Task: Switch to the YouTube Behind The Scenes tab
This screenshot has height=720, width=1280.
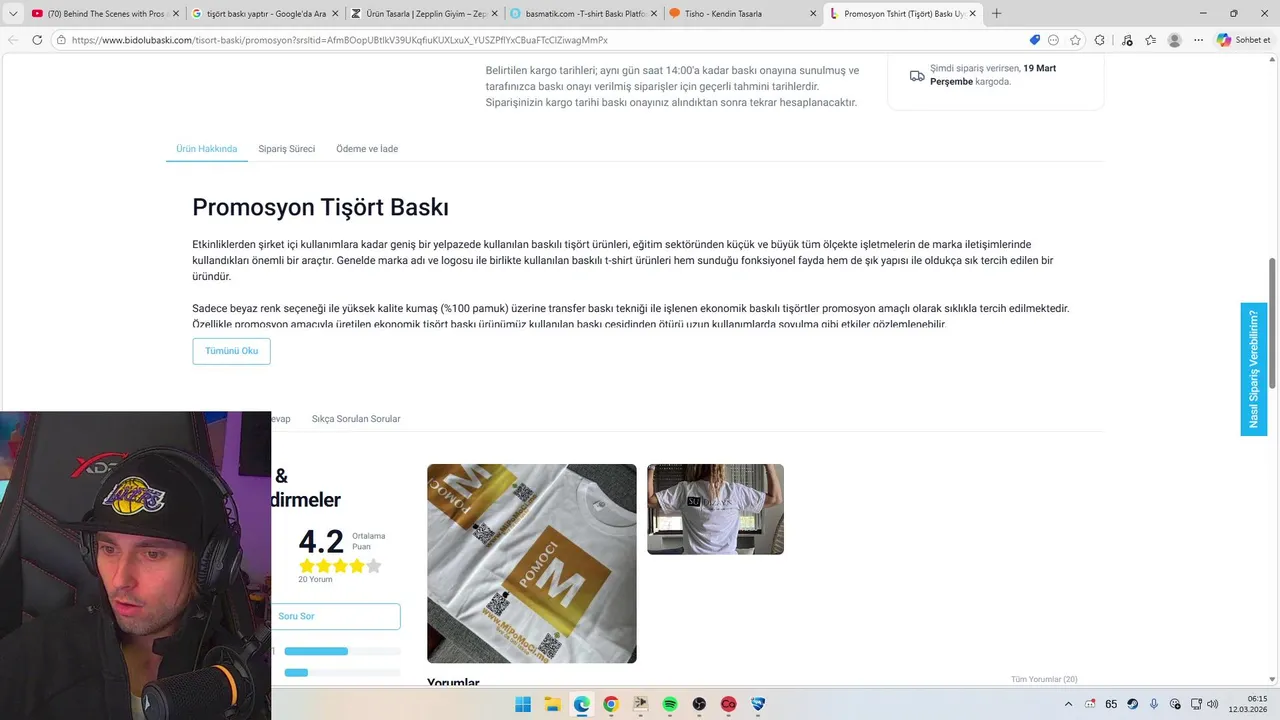Action: [104, 14]
